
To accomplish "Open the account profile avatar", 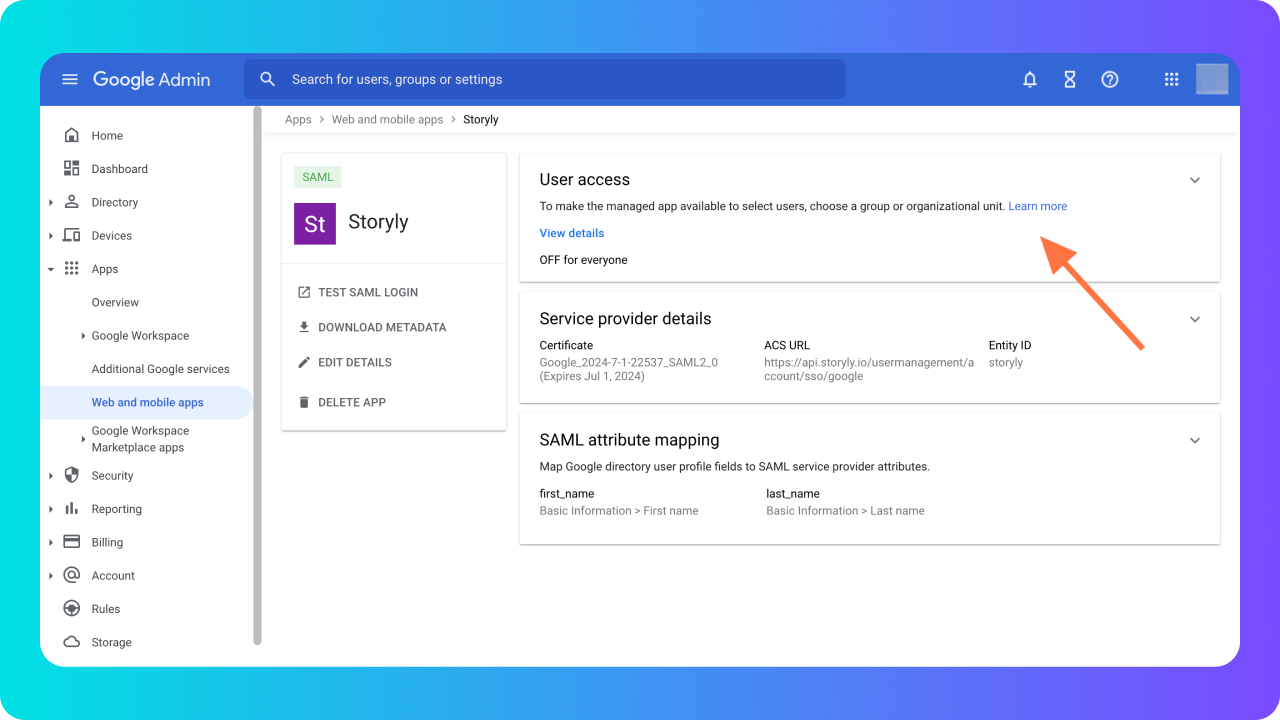I will (x=1212, y=79).
